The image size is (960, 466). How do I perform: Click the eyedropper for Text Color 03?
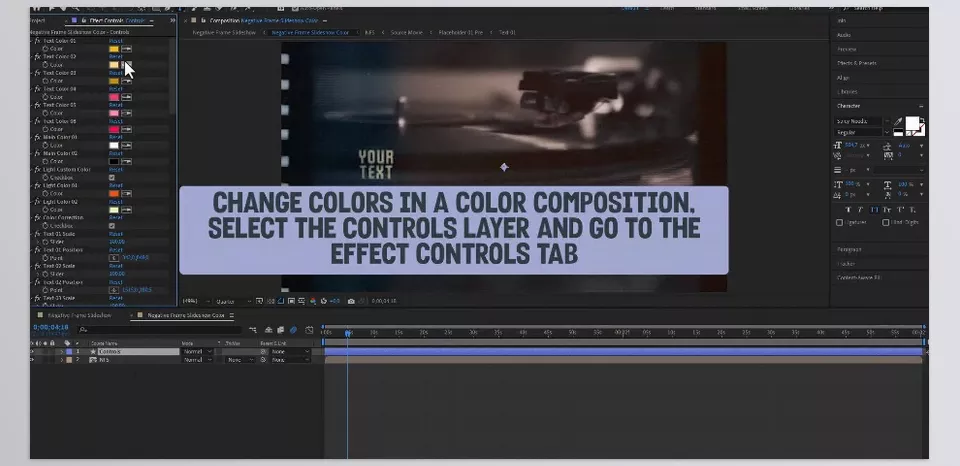127,81
